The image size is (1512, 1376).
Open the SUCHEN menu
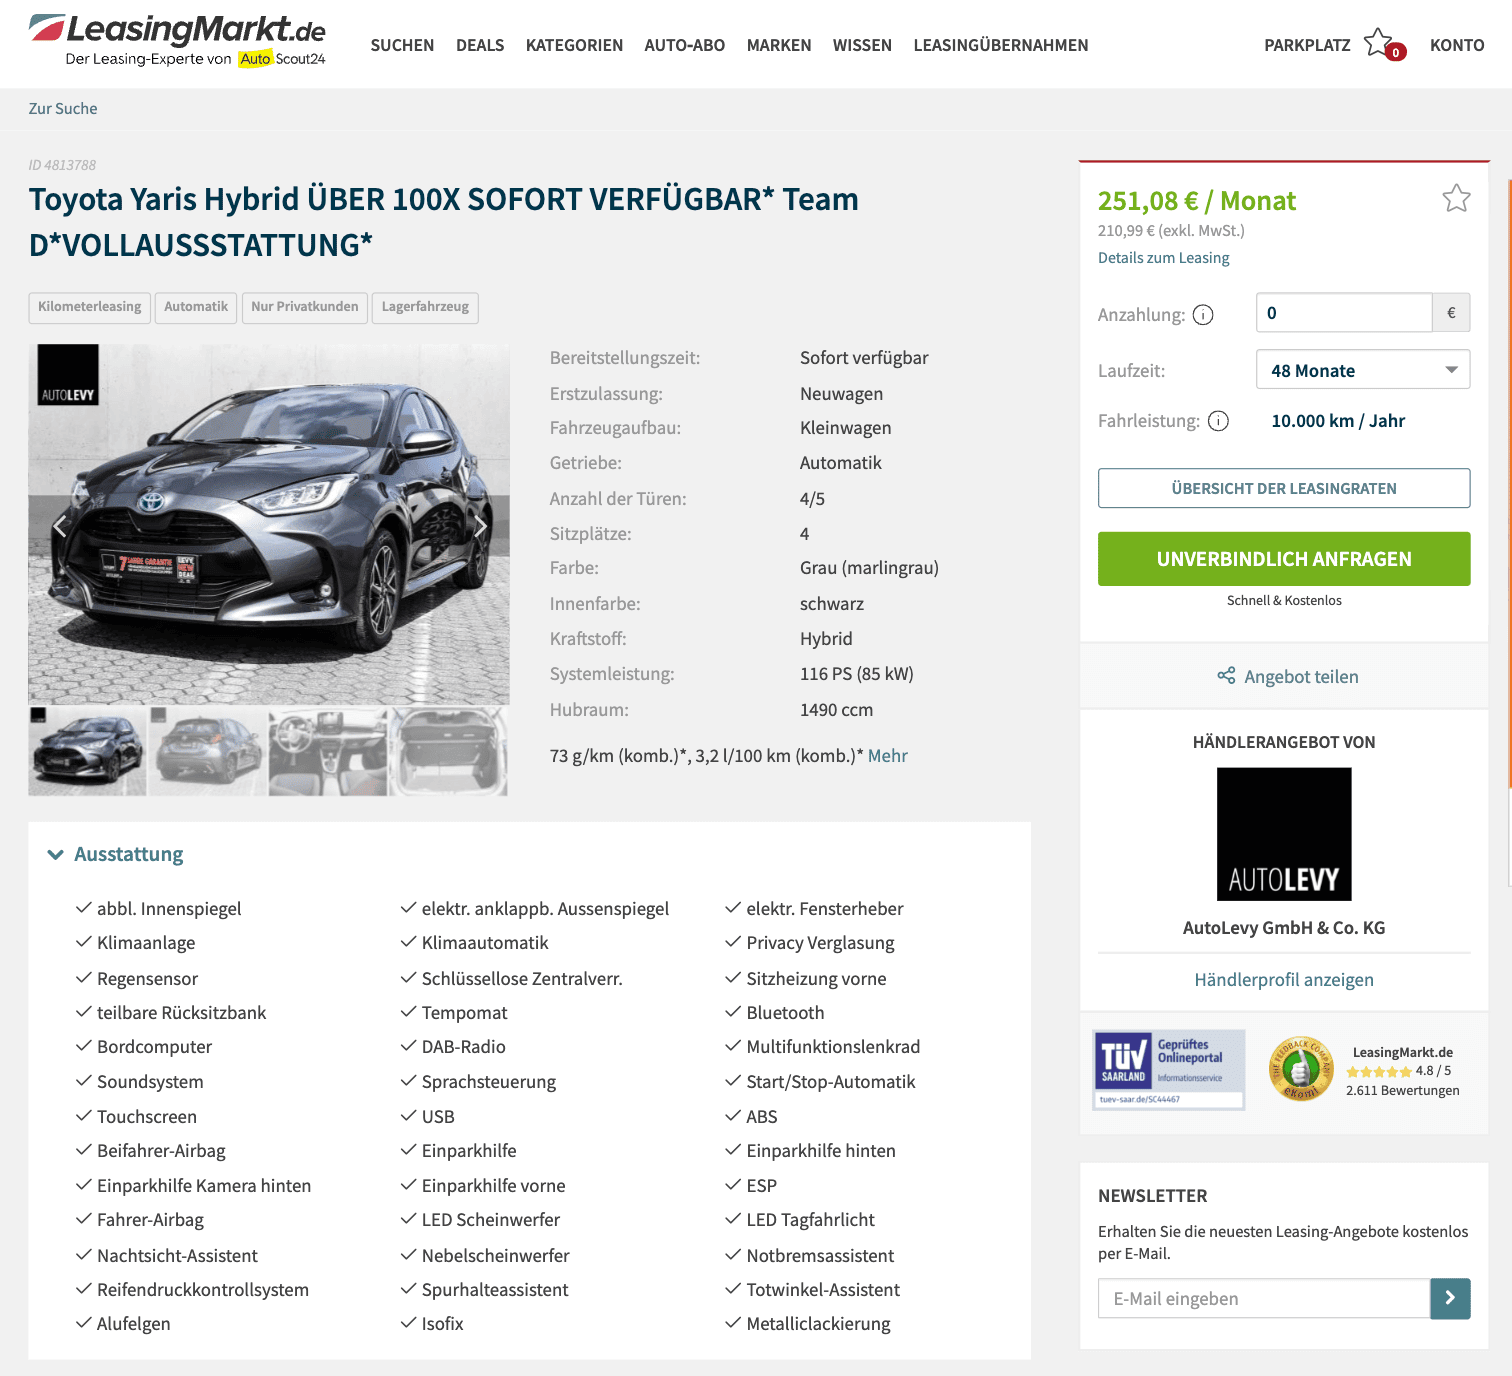click(x=402, y=45)
